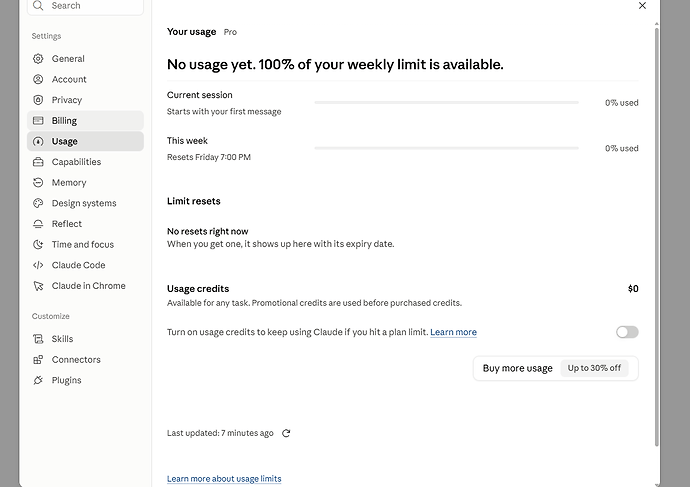Click the Limit resets heading
This screenshot has height=487, width=690.
tap(194, 201)
